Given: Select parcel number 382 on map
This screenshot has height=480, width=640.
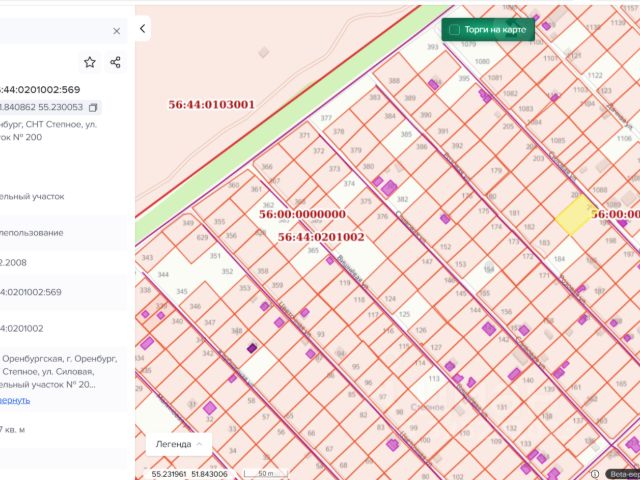Looking at the screenshot, I should pyautogui.click(x=402, y=199).
